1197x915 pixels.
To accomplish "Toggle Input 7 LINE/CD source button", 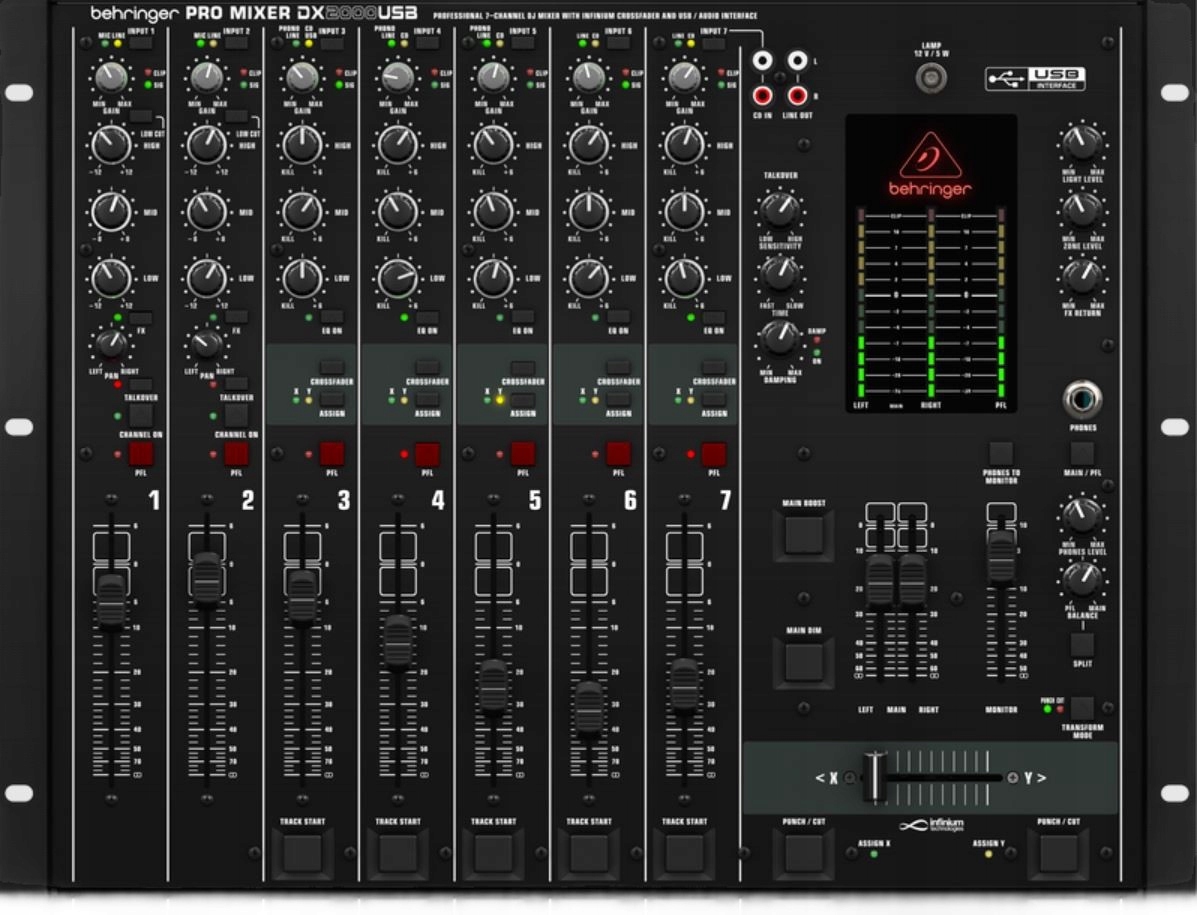I will point(713,43).
